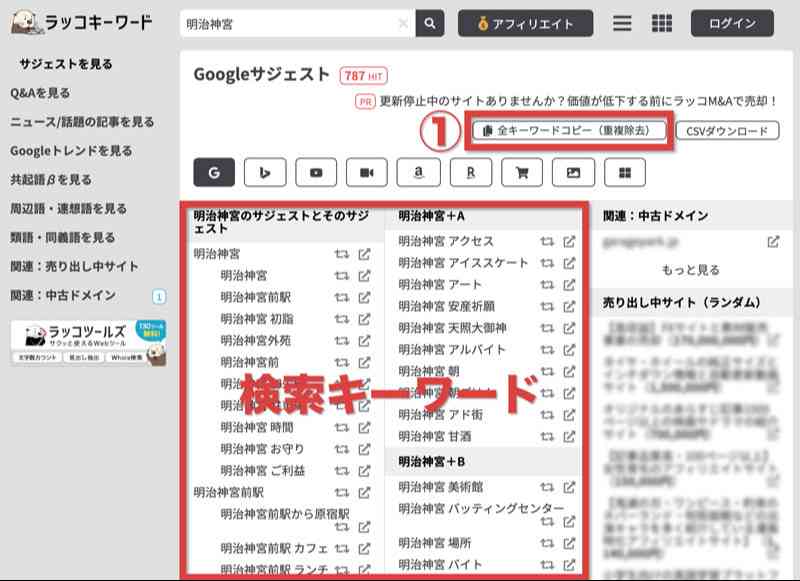Click keyword text 明治神宮 アド街
Screen dimensions: 800x581
[x=440, y=415]
